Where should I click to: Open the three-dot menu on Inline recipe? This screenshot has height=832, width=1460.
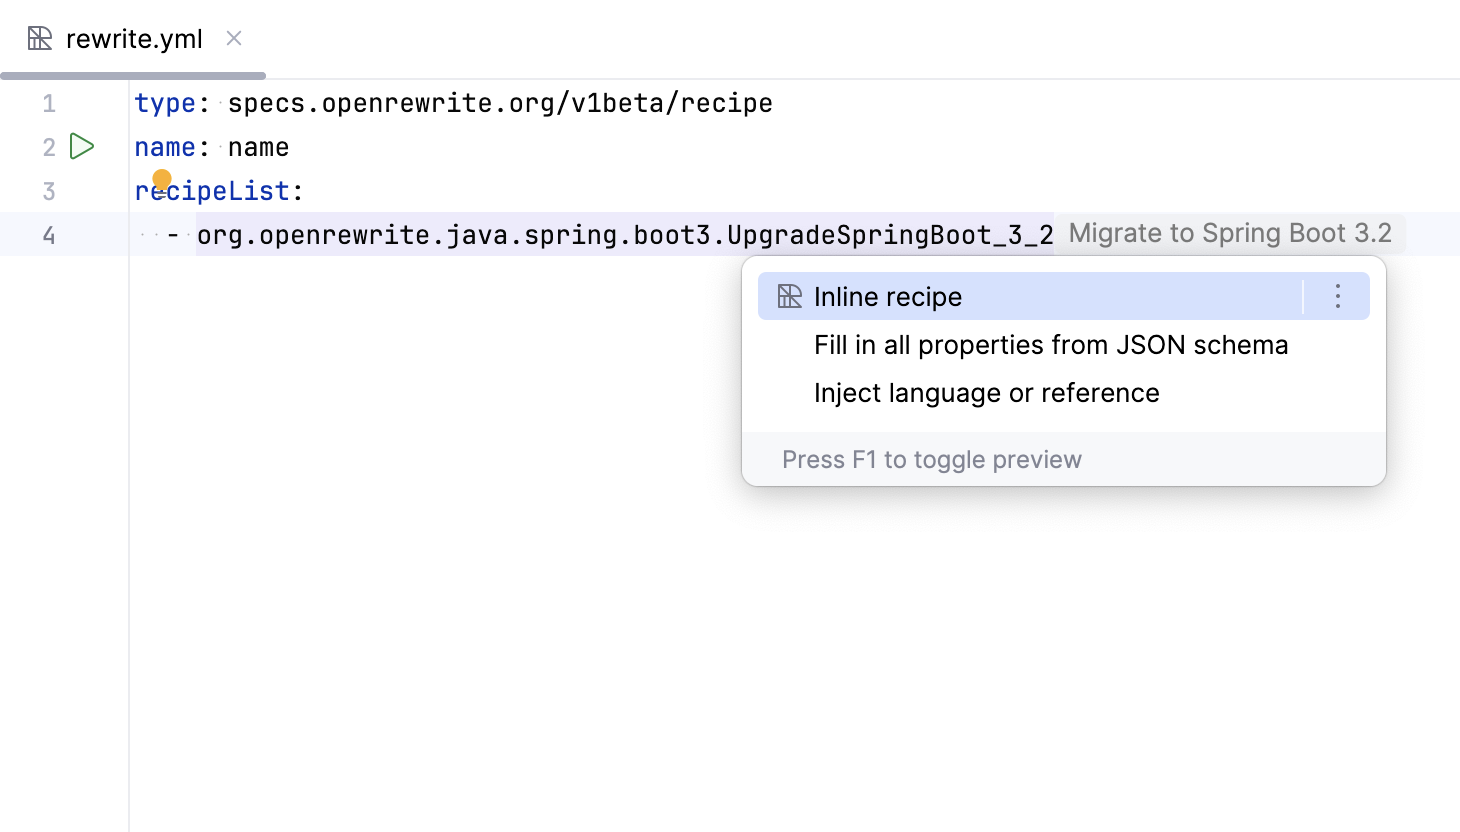pos(1337,296)
